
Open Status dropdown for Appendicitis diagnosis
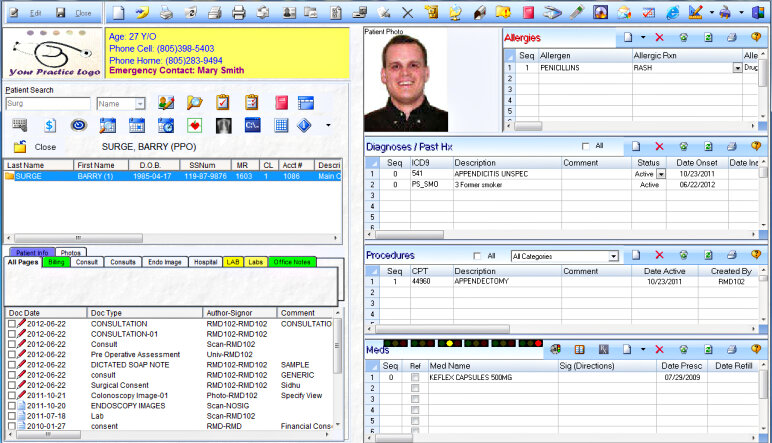coord(661,174)
